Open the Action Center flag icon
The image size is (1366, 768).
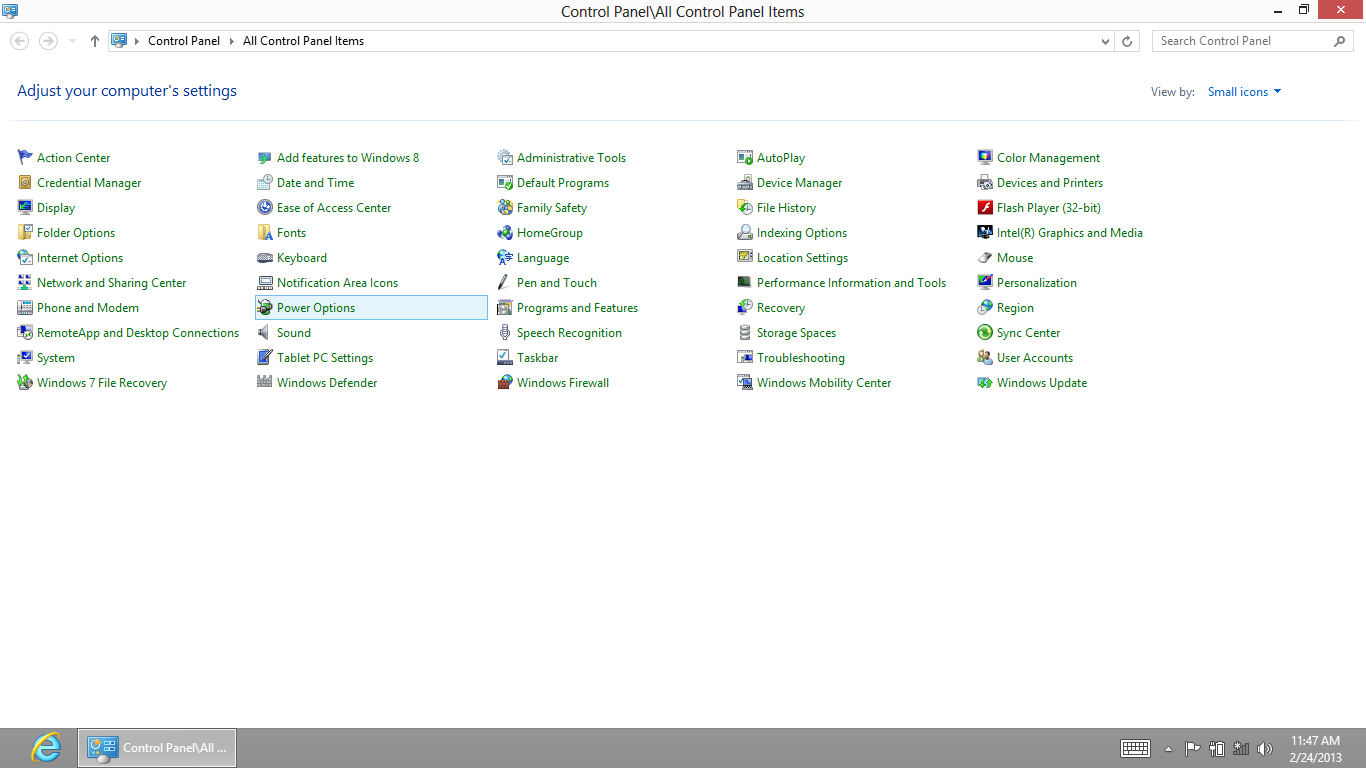(x=25, y=158)
